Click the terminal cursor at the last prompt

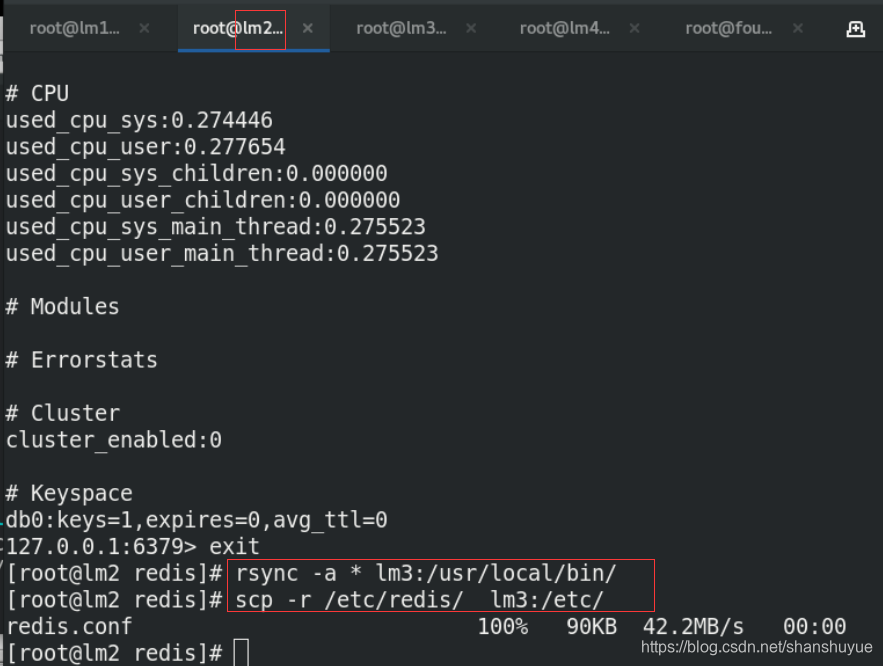tap(241, 653)
